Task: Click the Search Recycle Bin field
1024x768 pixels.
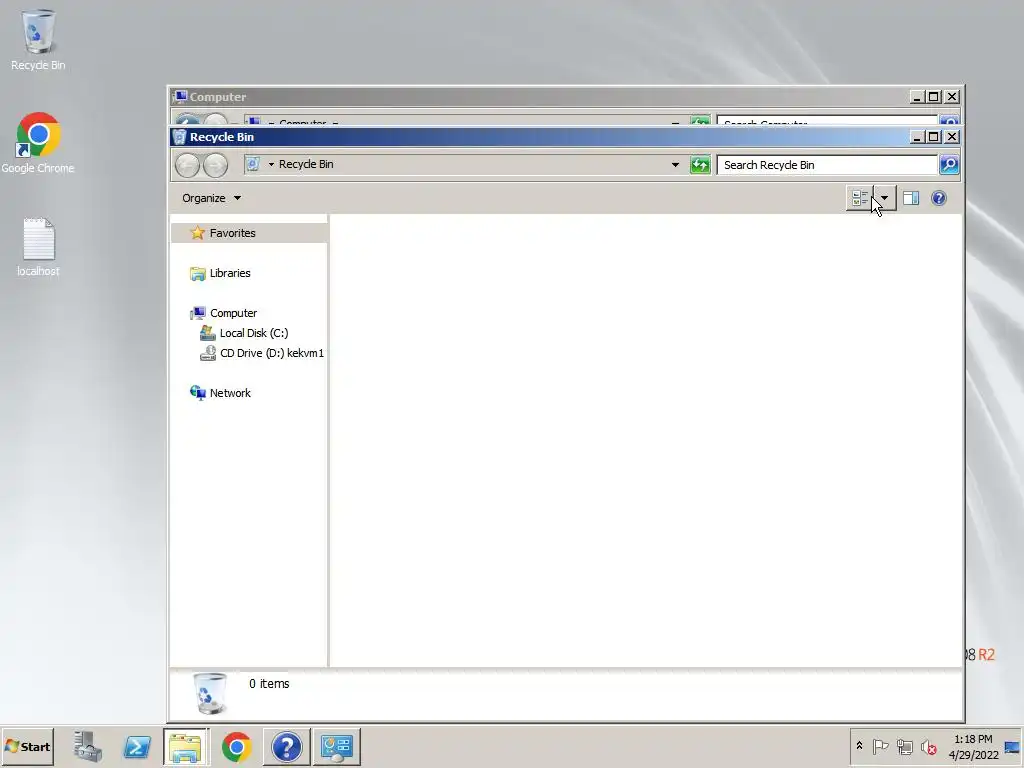Action: tap(827, 165)
